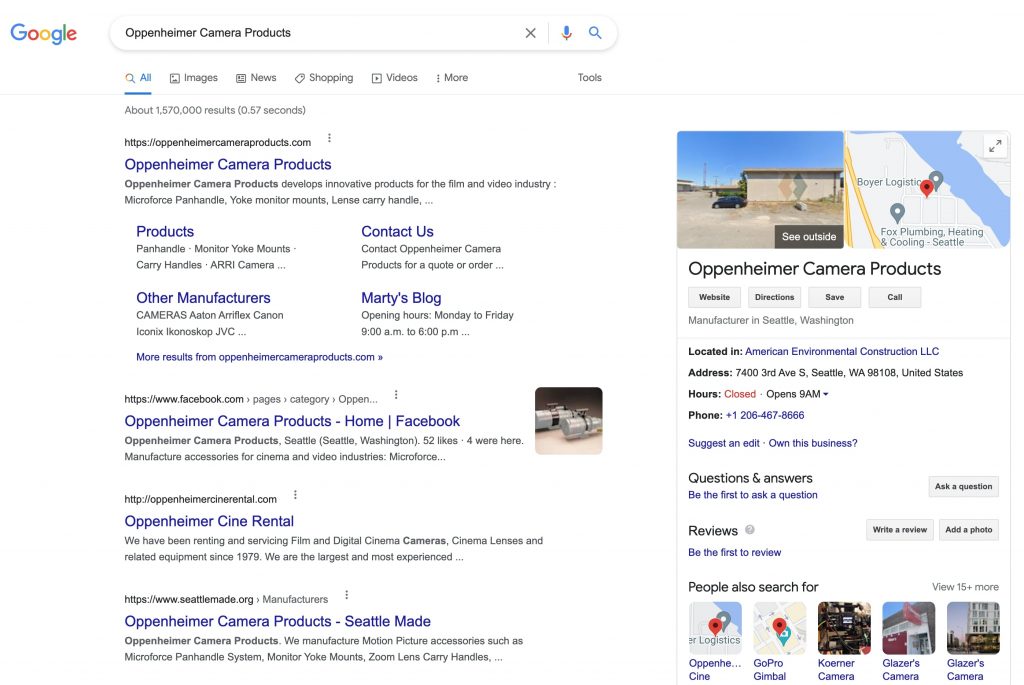Open the Oppenheimer Camera Products result title
Image resolution: width=1024 pixels, height=685 pixels.
(x=228, y=165)
